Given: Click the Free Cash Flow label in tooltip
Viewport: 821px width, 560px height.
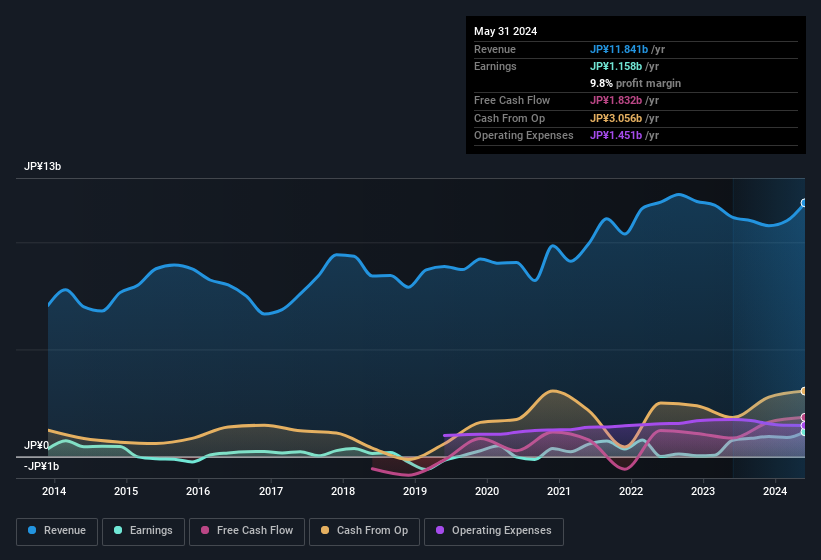Looking at the screenshot, I should (512, 100).
